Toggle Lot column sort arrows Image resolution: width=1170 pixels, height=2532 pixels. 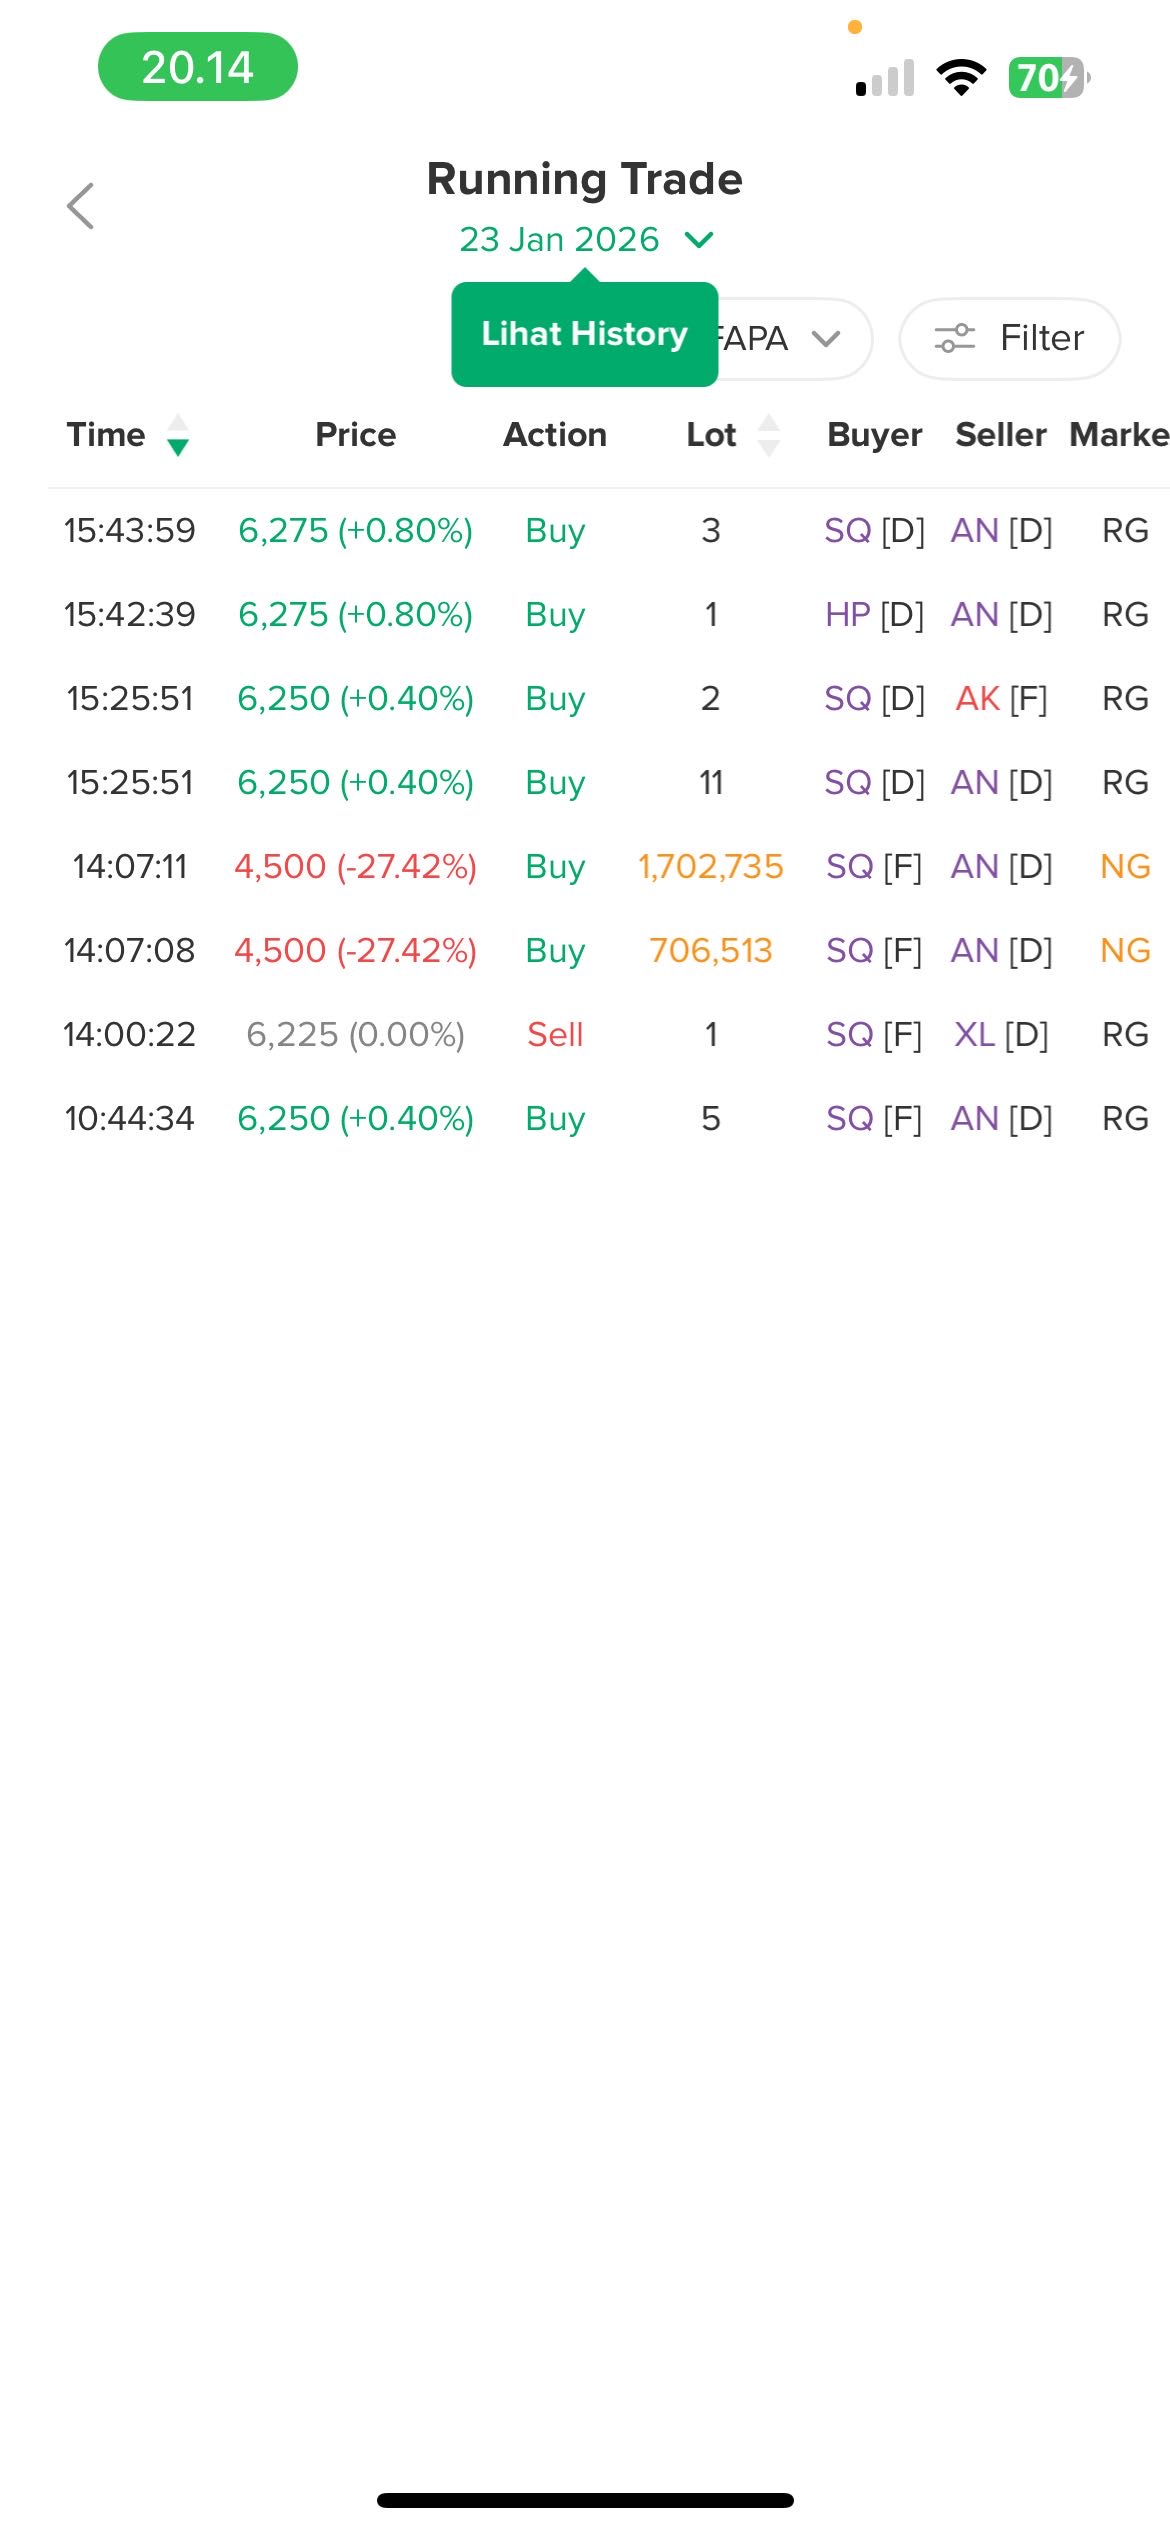click(769, 435)
